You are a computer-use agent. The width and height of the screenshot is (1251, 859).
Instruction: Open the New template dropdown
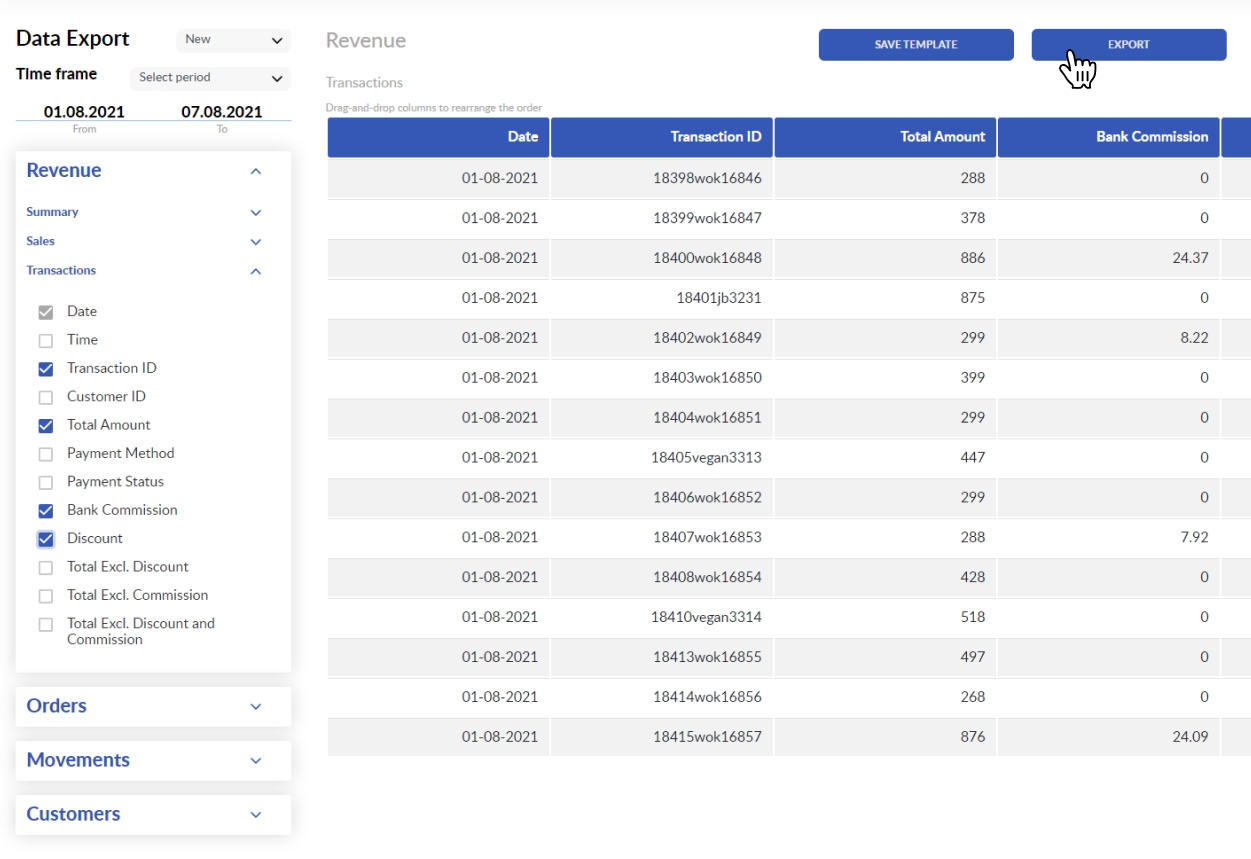[x=233, y=40]
